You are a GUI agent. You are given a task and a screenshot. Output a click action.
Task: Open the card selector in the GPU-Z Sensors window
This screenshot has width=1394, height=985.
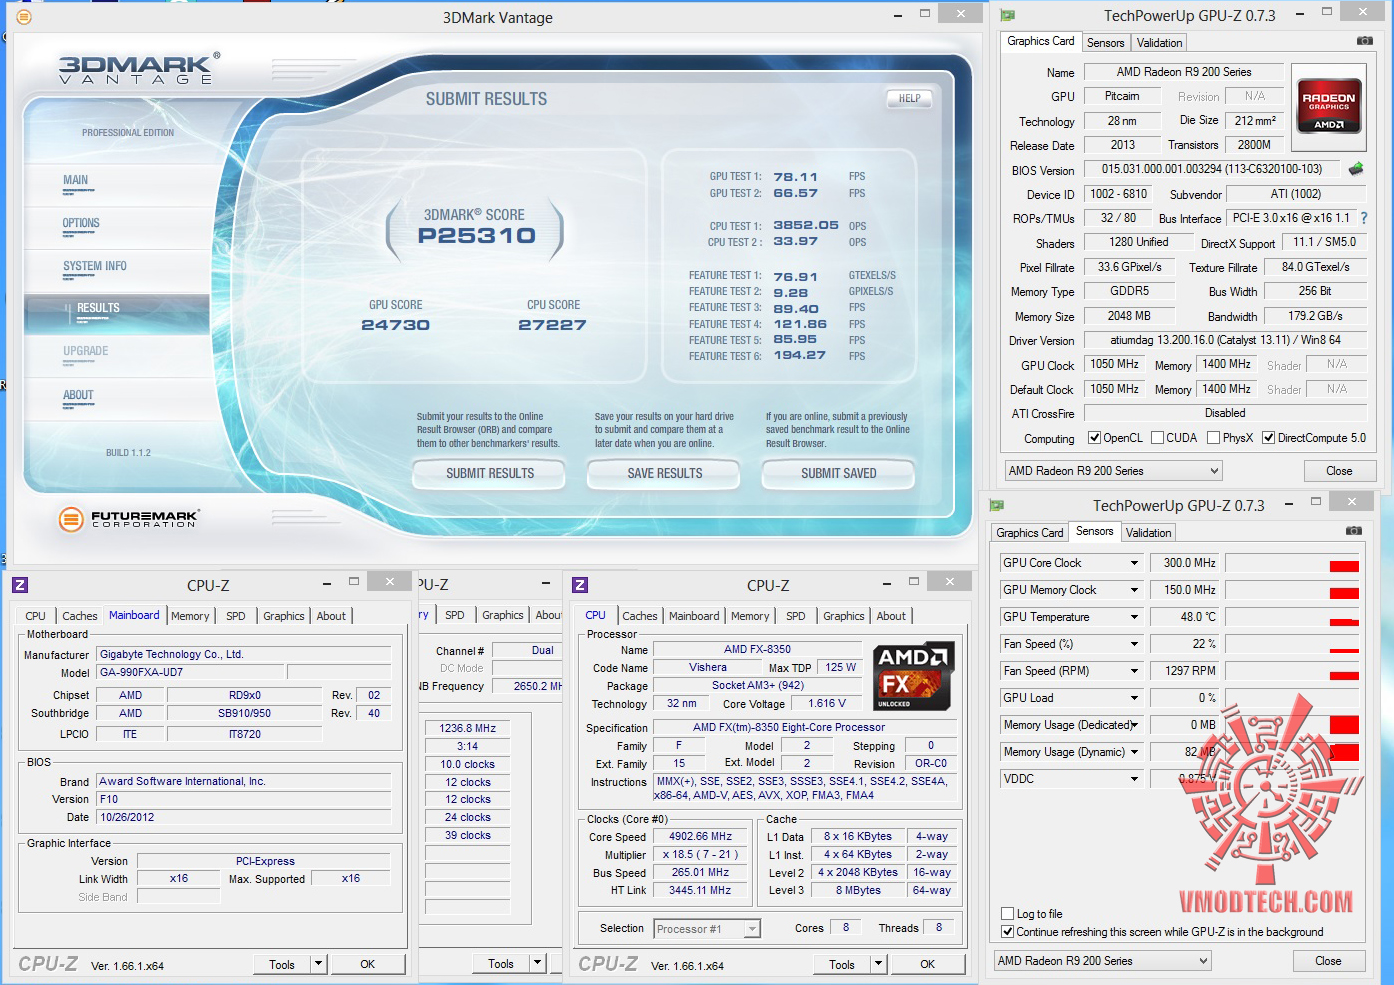click(1102, 961)
